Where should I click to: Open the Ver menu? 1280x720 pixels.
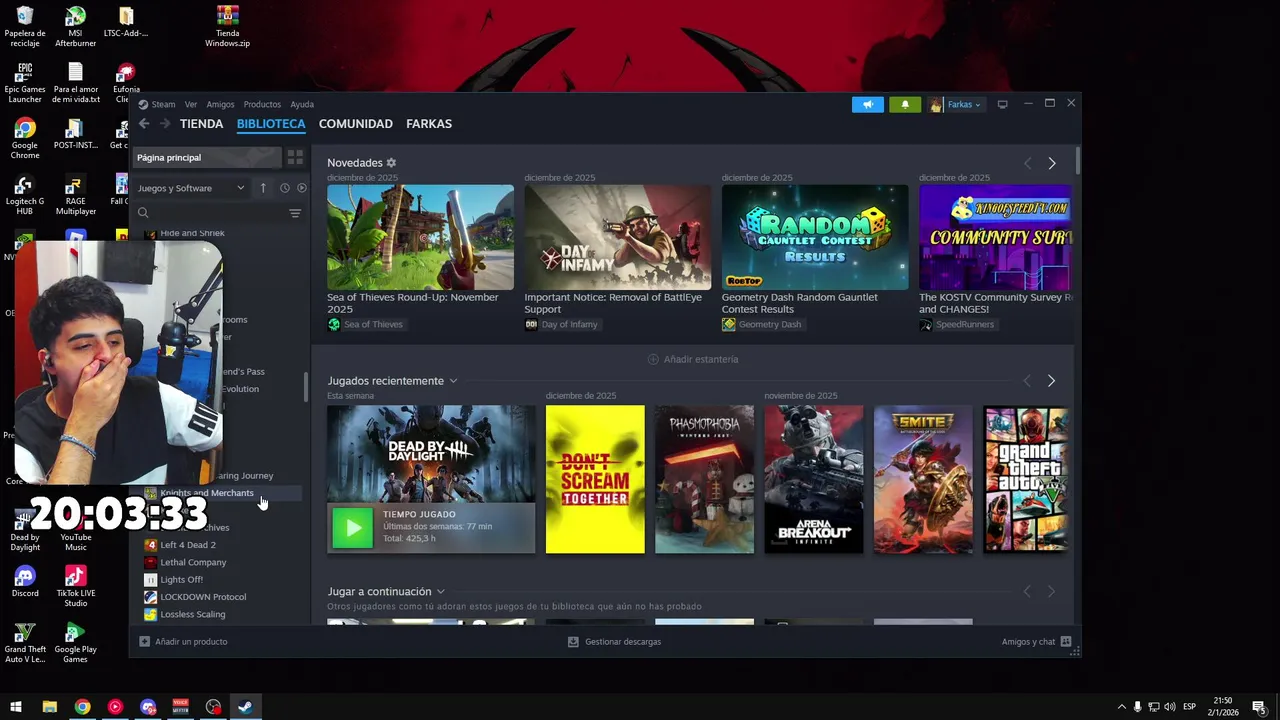pos(191,104)
